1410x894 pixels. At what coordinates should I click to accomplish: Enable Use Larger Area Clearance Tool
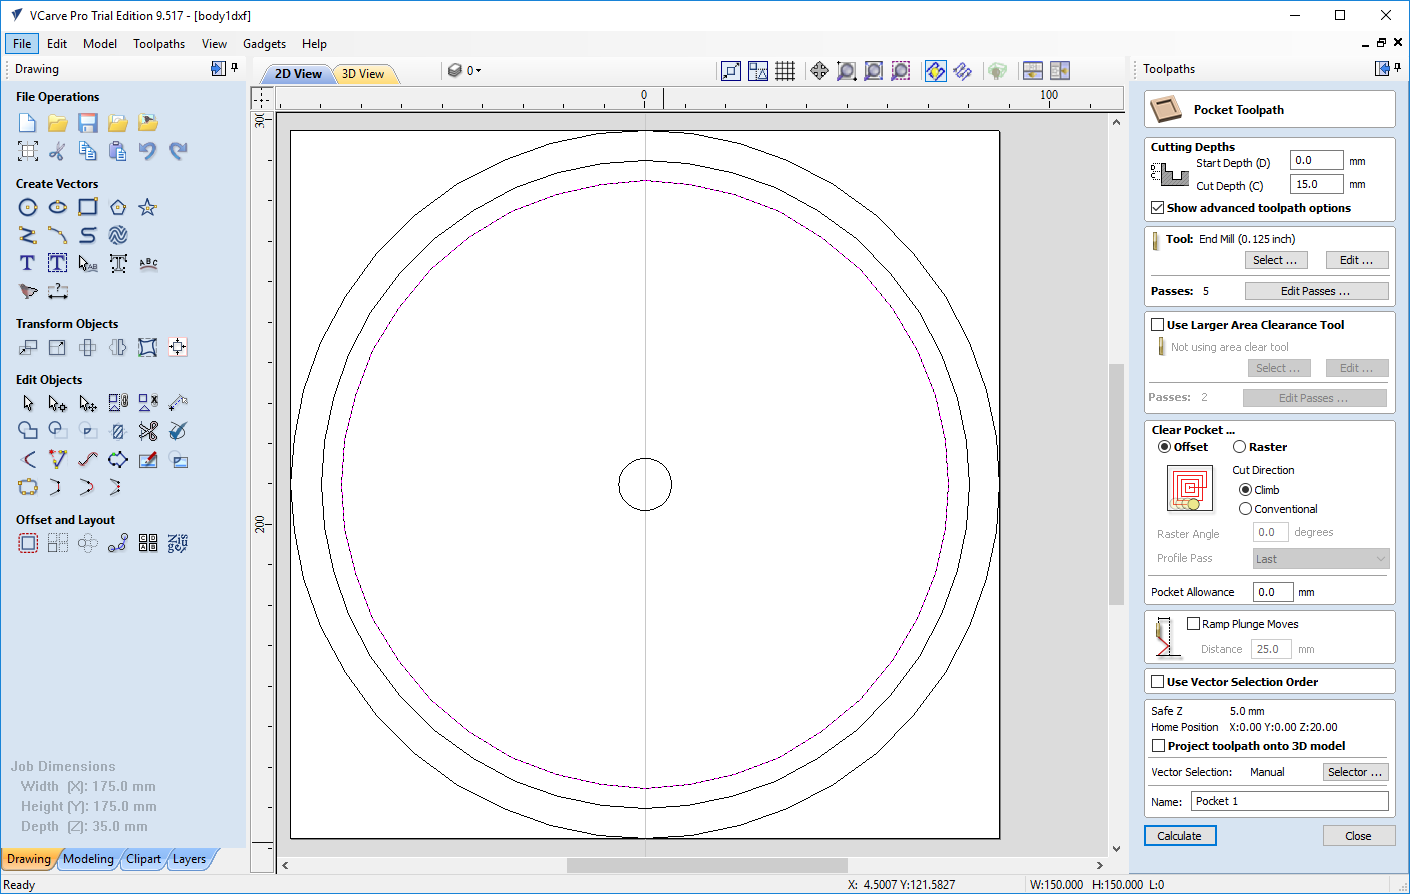tap(1158, 325)
